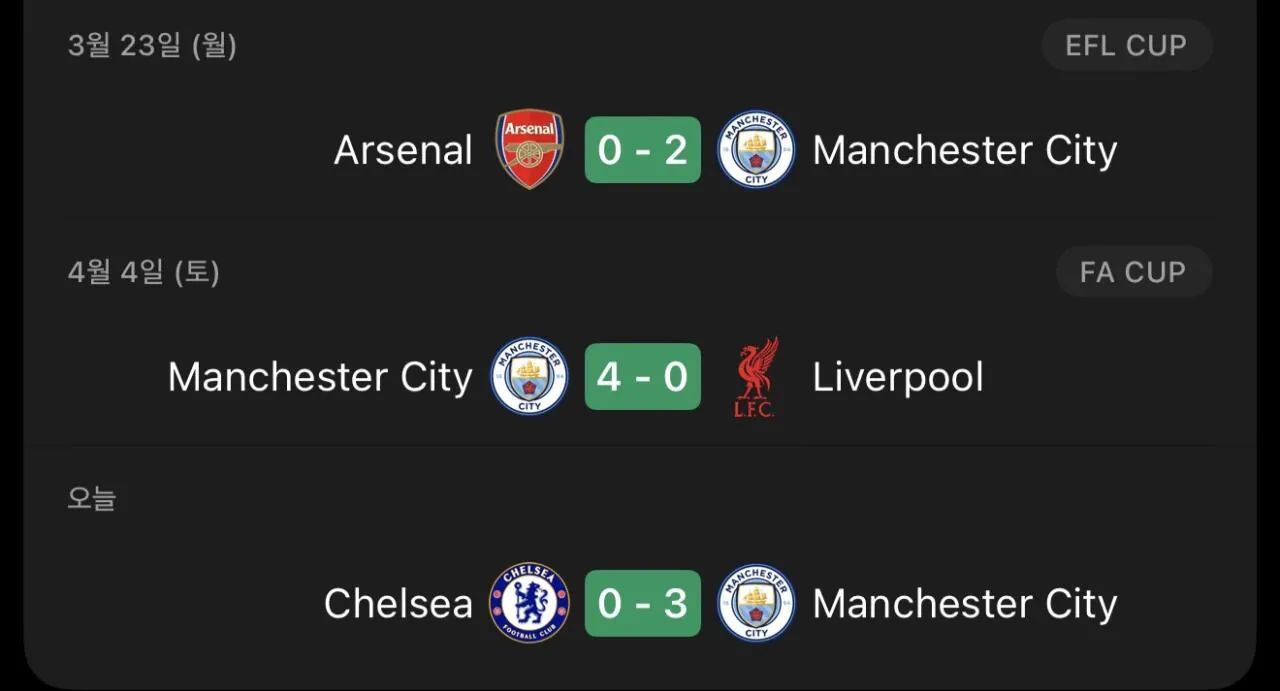The width and height of the screenshot is (1280, 691).
Task: Open the Chelsea team name
Action: (398, 604)
